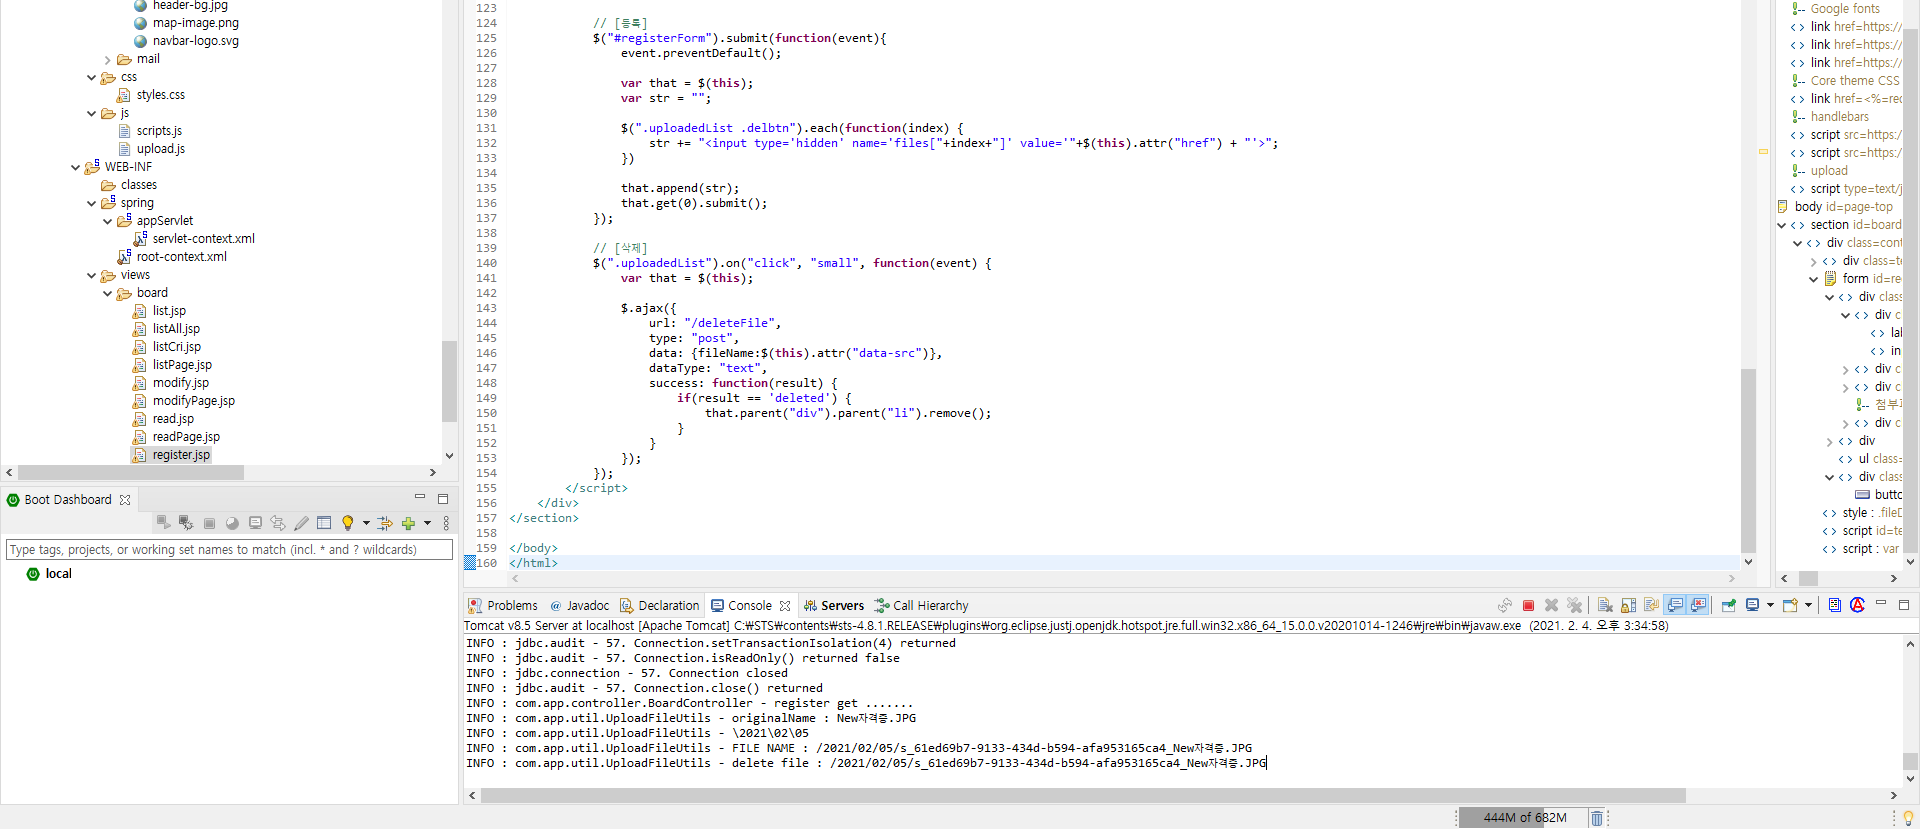Click Boot Dashboard debug start icon

point(186,523)
